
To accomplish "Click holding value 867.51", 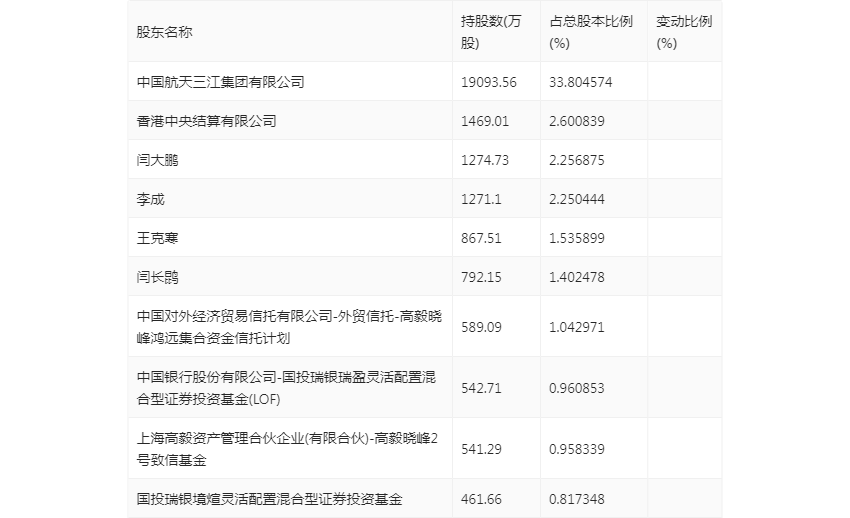I will (481, 238).
